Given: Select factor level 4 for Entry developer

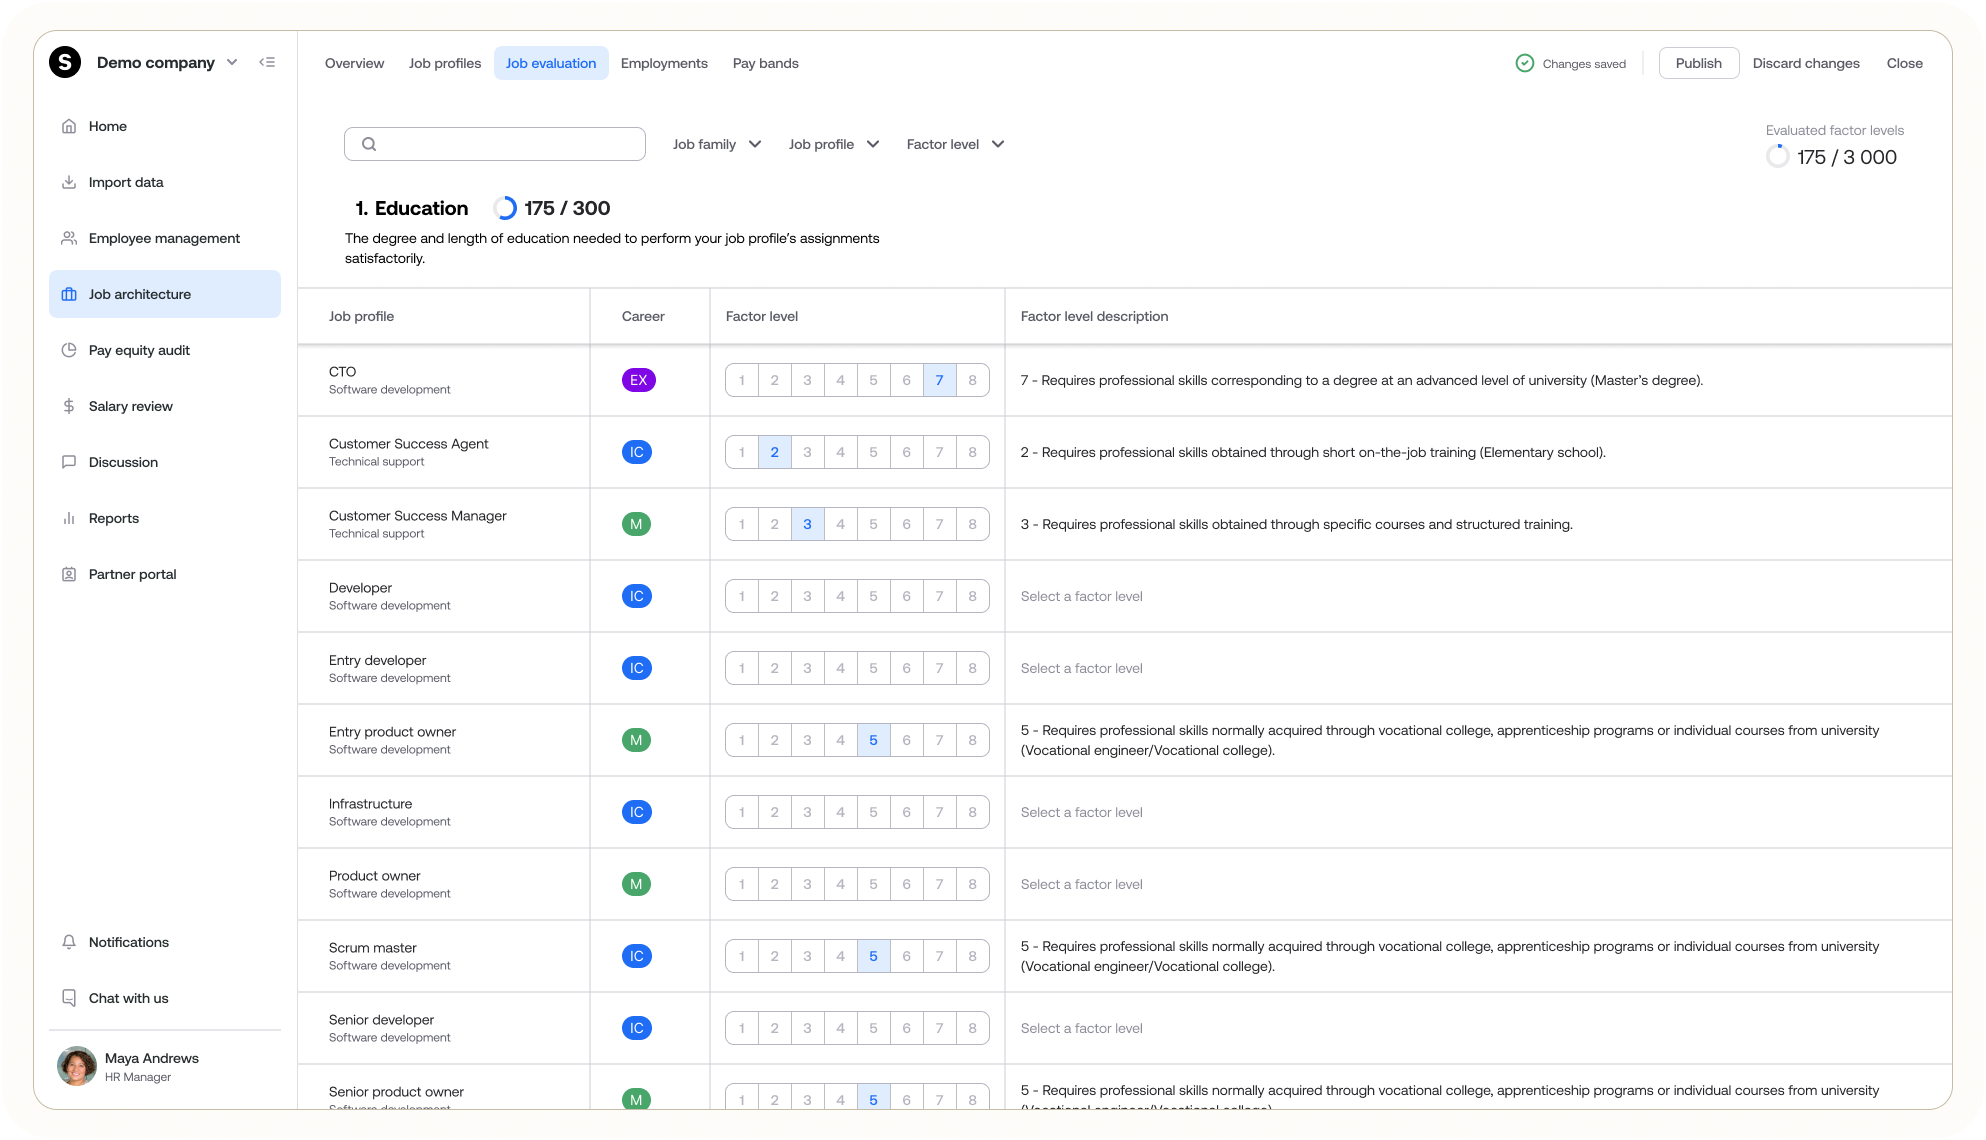Looking at the screenshot, I should click(840, 668).
